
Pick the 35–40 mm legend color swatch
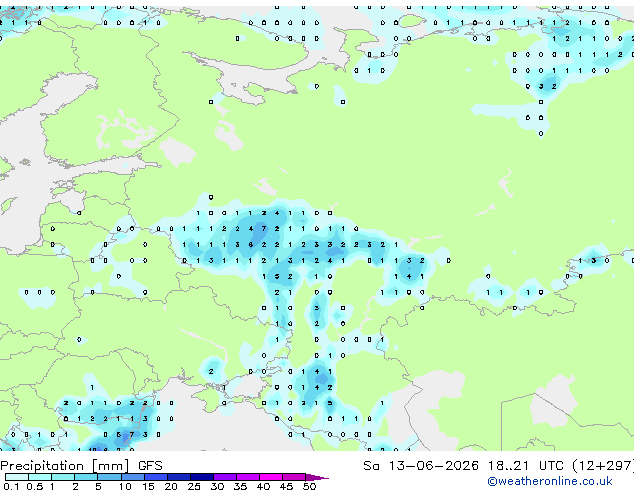tap(247, 477)
